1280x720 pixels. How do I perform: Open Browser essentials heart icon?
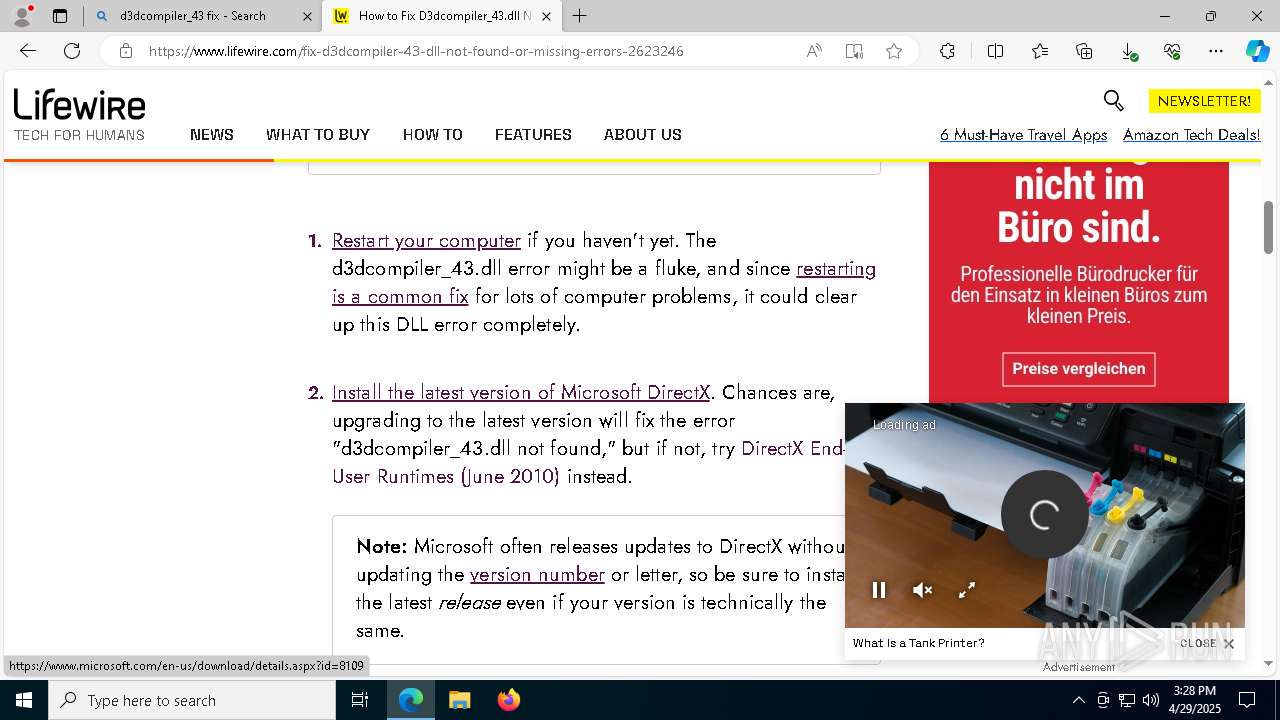click(1172, 51)
